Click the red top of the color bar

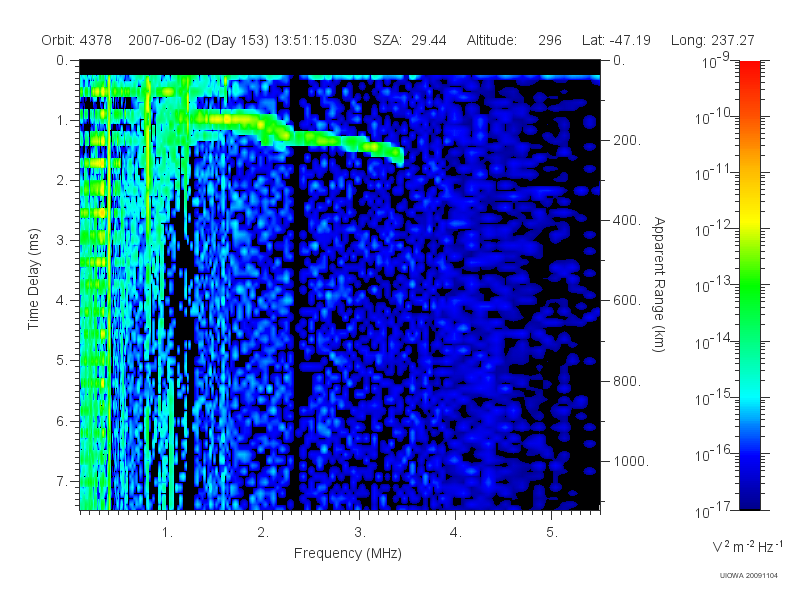point(750,69)
